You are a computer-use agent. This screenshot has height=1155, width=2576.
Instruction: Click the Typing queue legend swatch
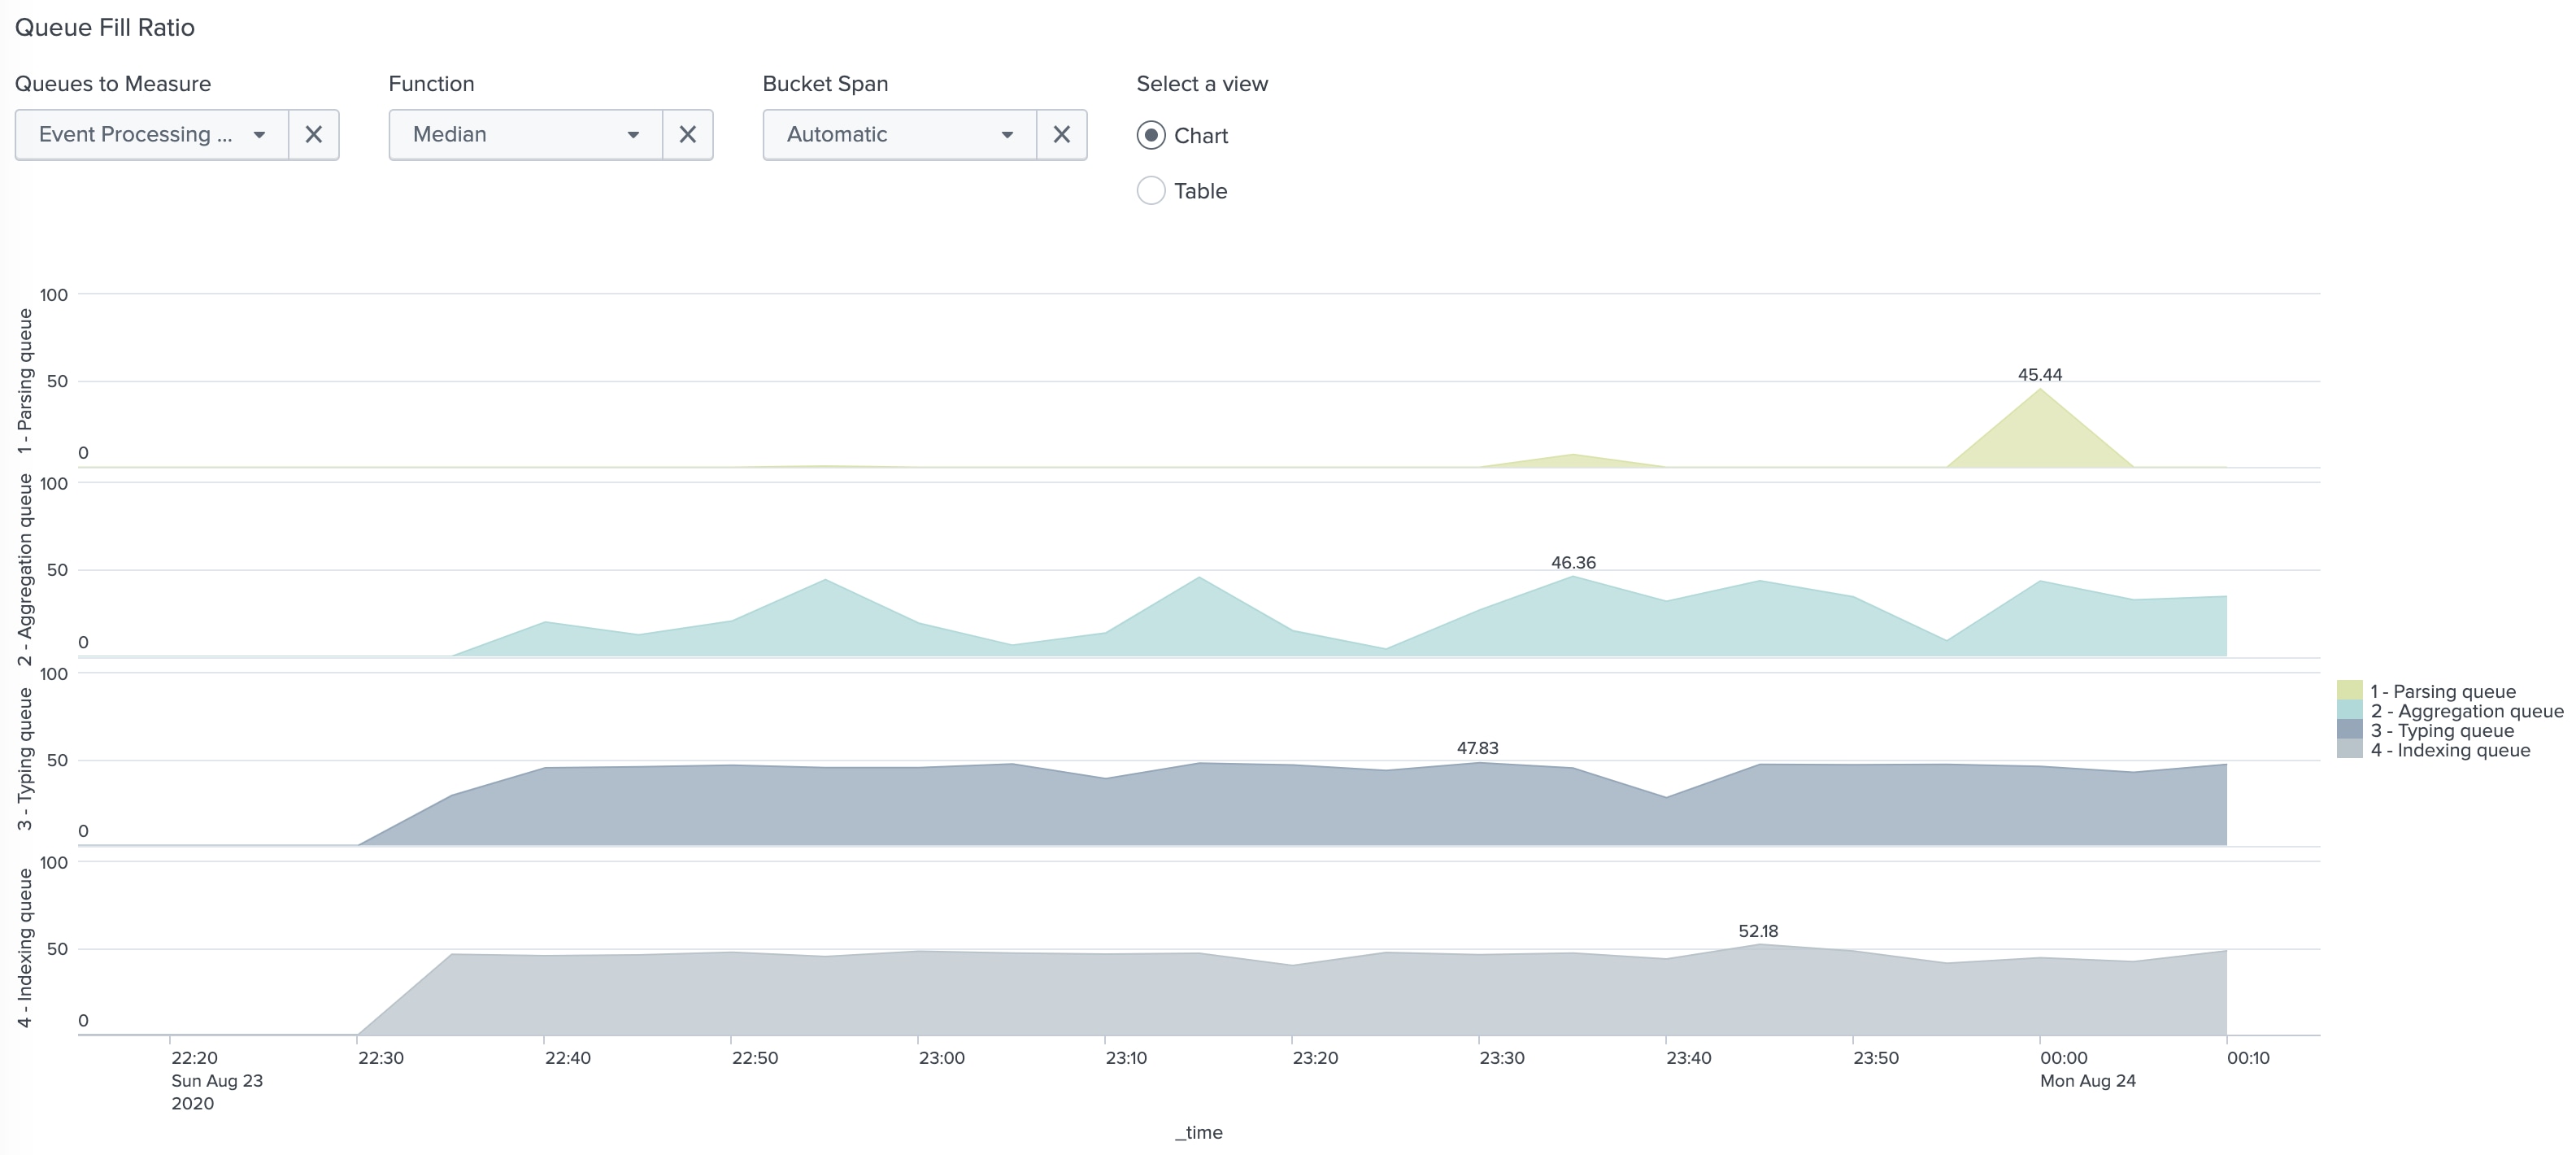coord(2349,729)
